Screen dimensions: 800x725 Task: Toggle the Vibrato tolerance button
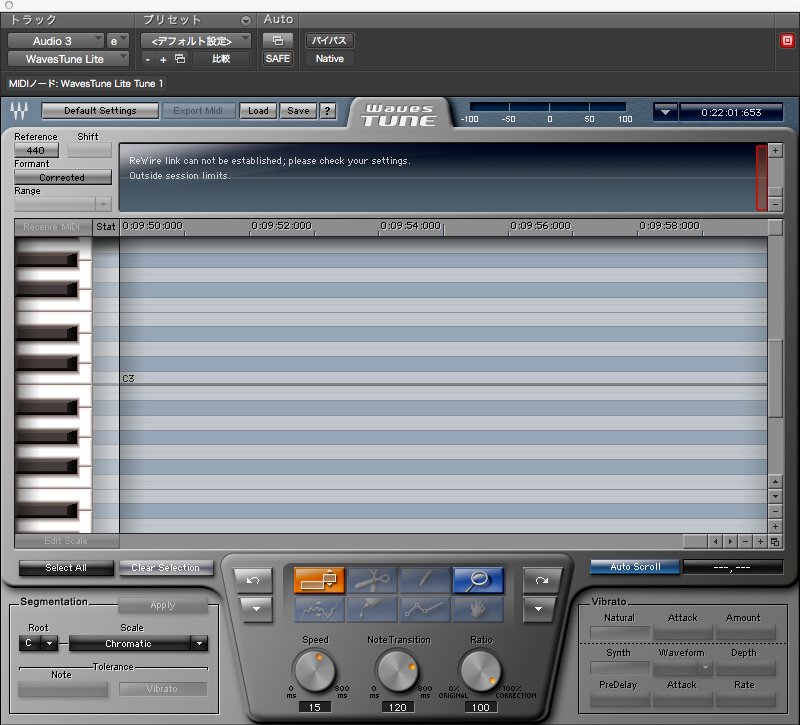tap(163, 689)
